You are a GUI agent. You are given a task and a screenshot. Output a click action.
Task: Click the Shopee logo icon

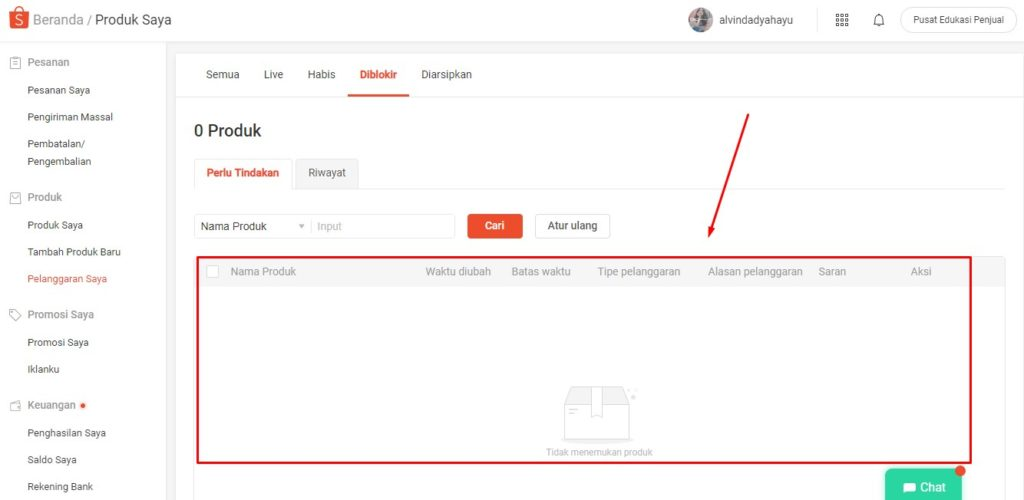pos(18,18)
